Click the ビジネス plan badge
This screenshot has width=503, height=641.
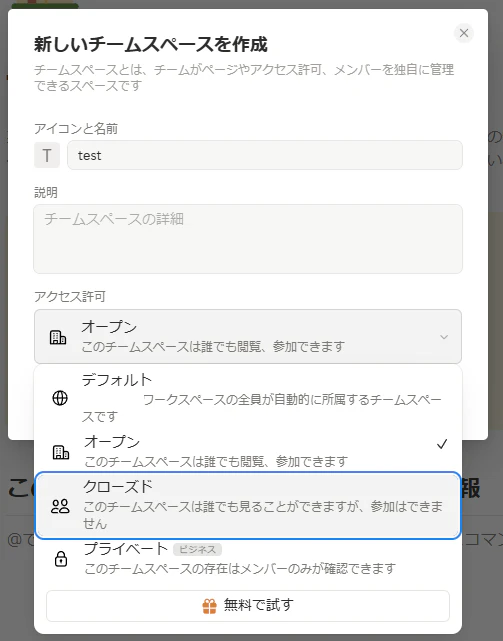pyautogui.click(x=198, y=549)
